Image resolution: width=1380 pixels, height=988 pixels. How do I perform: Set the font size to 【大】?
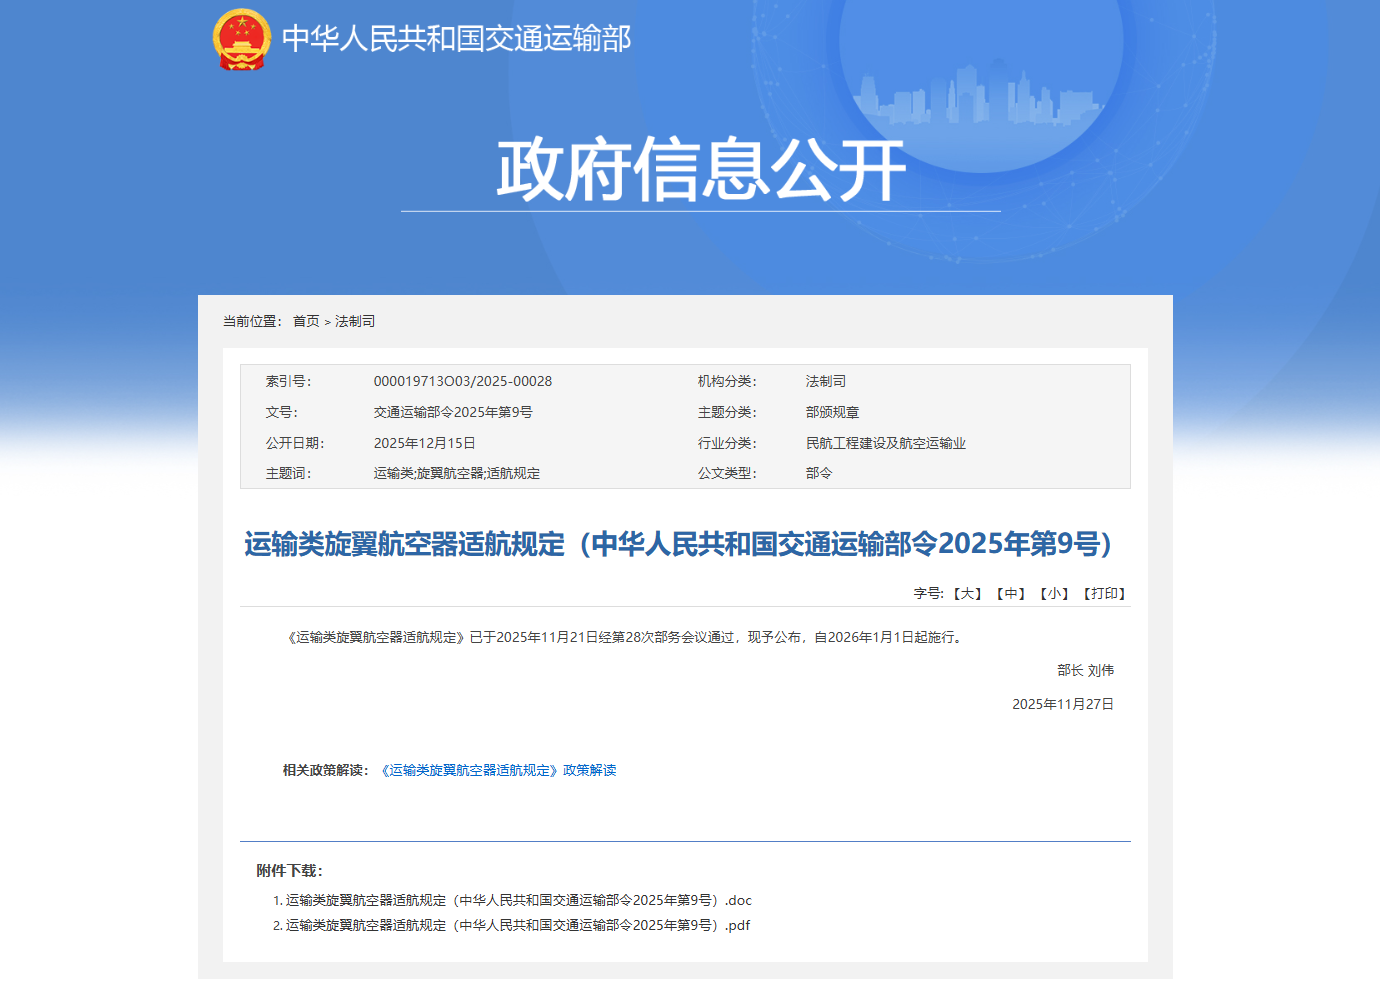click(x=968, y=593)
